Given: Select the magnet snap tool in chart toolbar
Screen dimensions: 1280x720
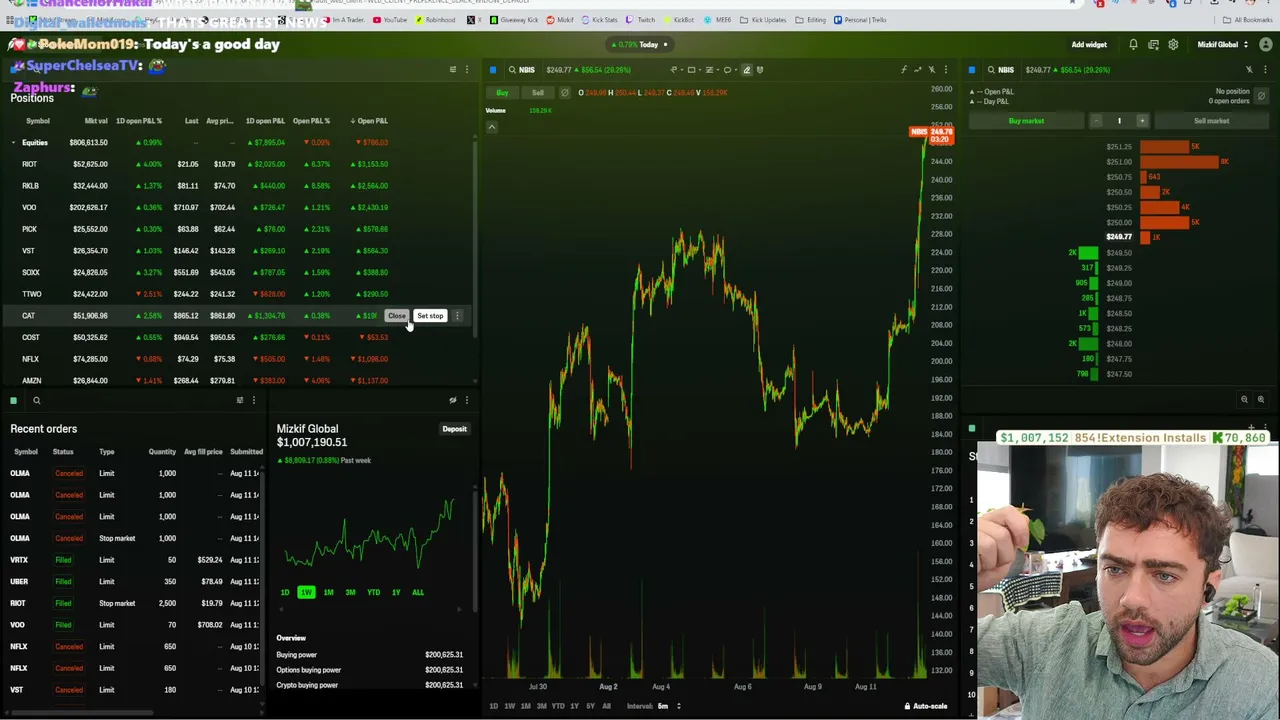Looking at the screenshot, I should (x=760, y=70).
